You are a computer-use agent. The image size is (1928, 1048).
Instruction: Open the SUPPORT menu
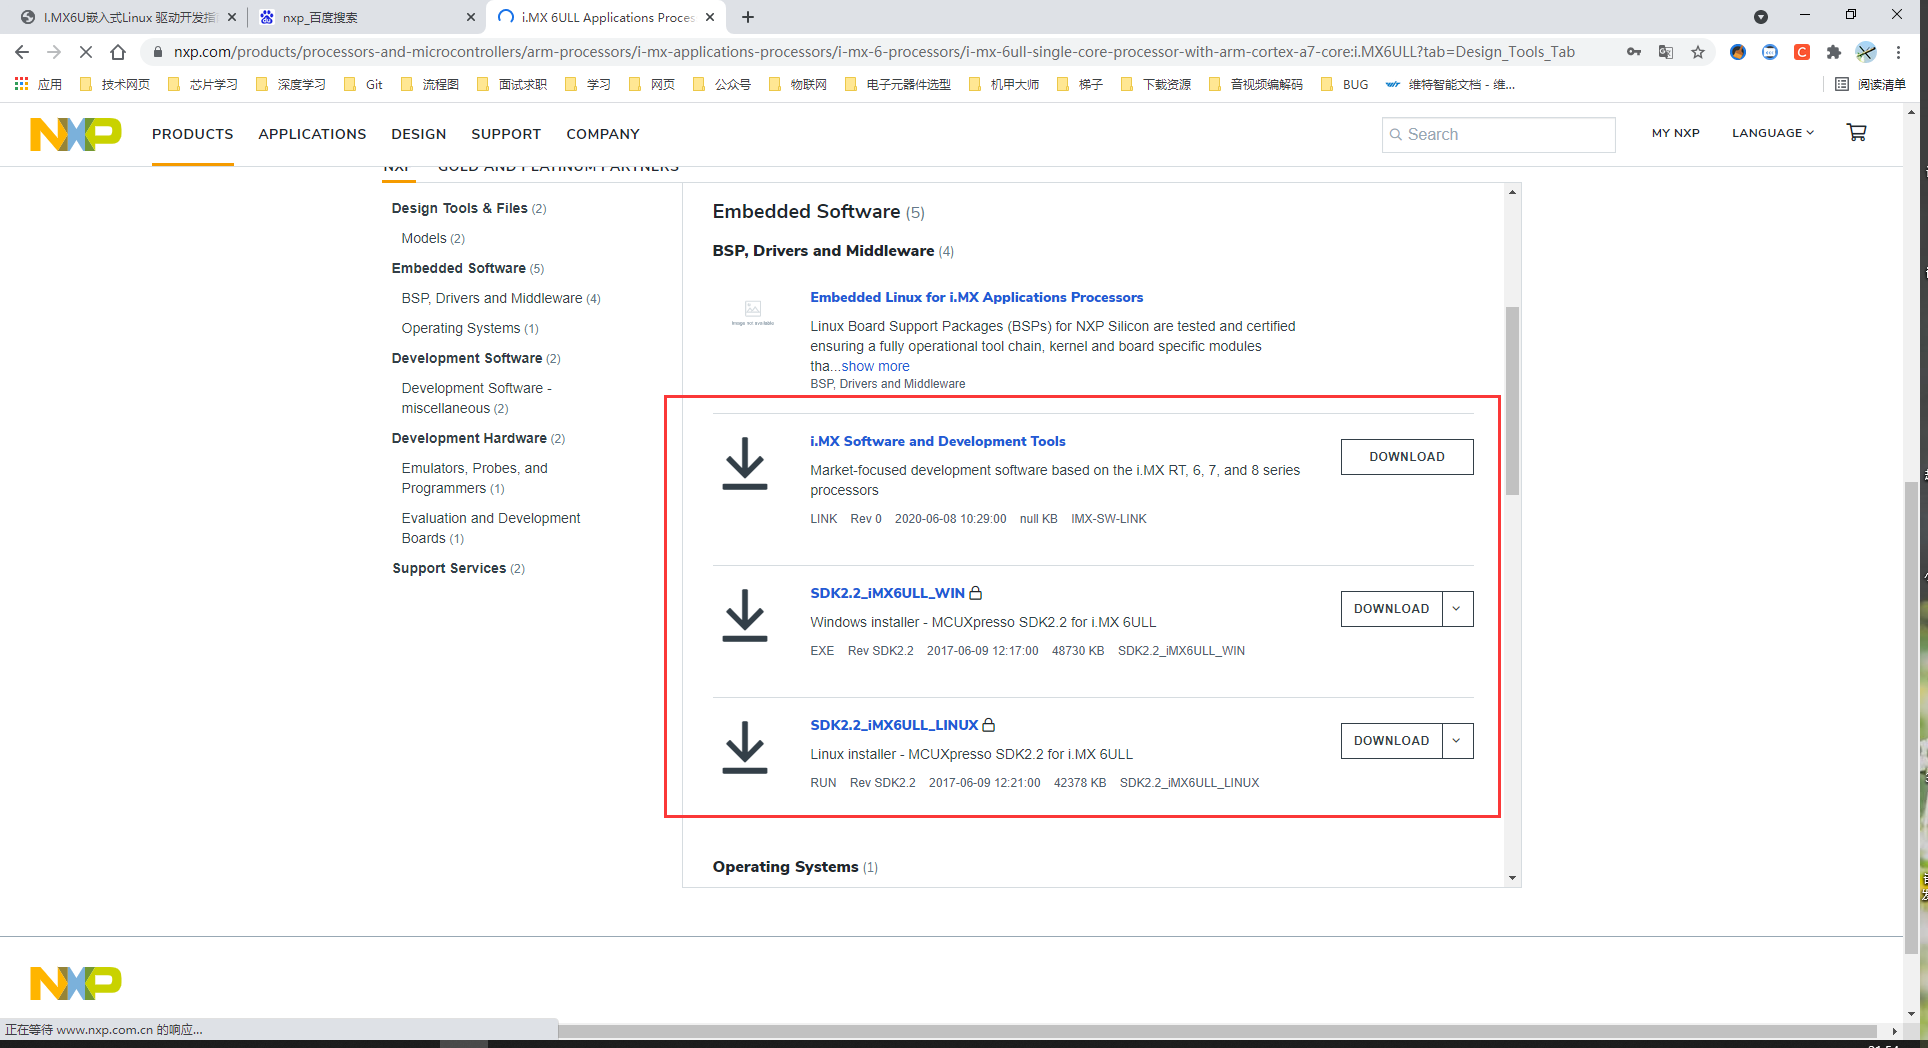[506, 134]
